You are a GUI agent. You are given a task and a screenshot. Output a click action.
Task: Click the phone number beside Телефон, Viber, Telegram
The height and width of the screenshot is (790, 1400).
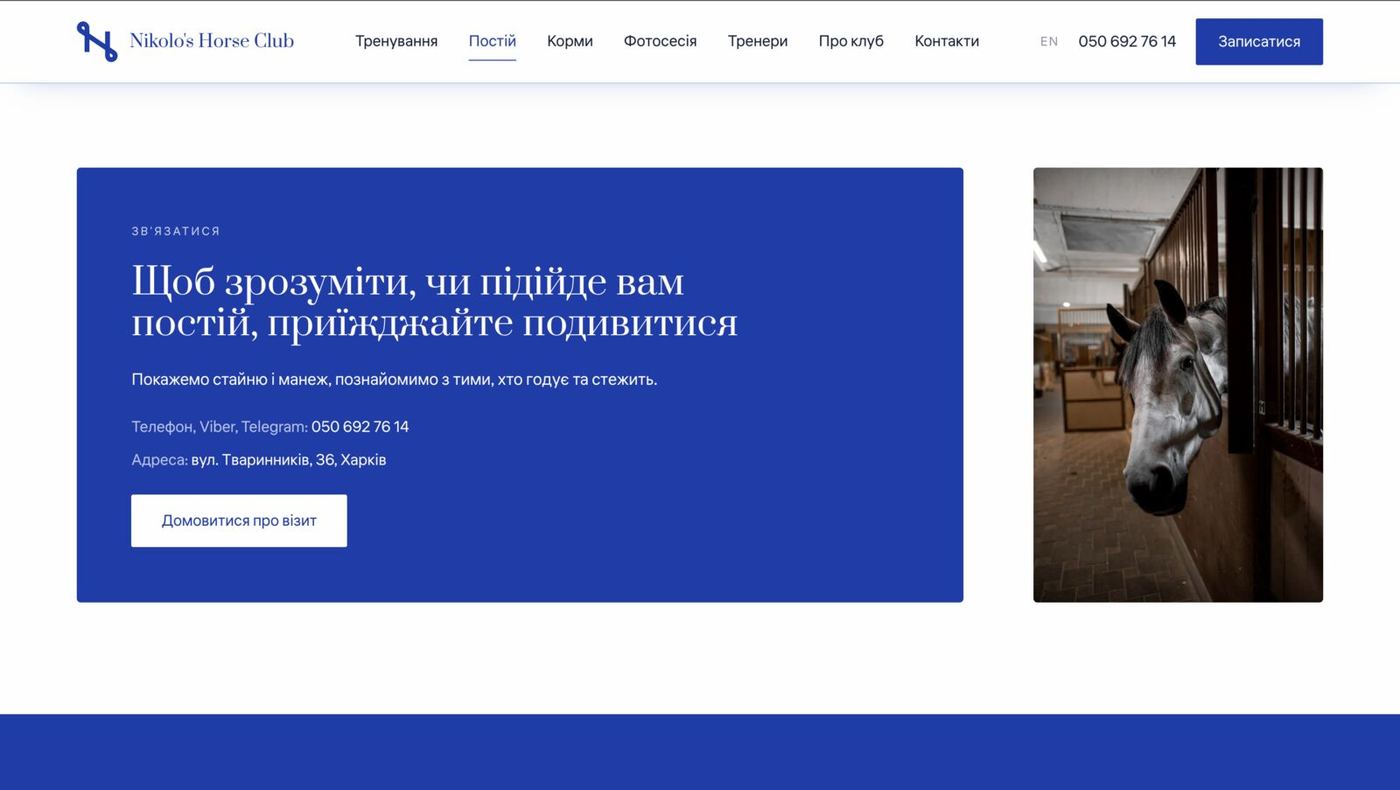360,427
